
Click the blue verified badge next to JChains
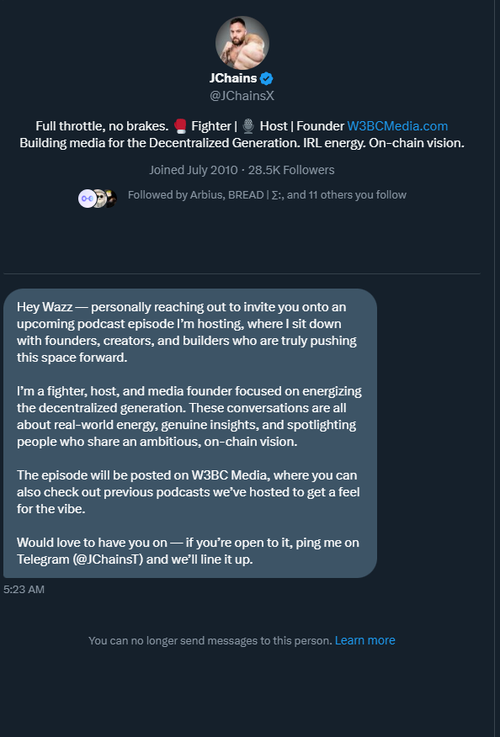tap(267, 78)
